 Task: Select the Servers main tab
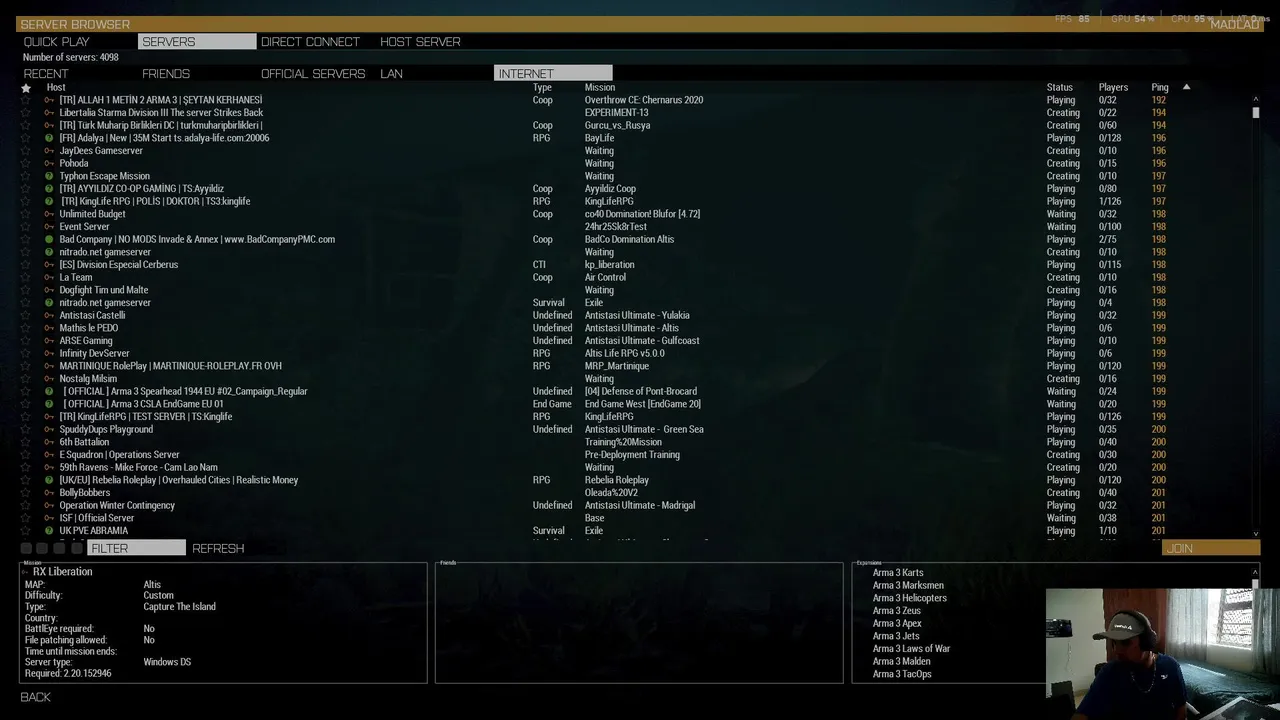(x=197, y=42)
